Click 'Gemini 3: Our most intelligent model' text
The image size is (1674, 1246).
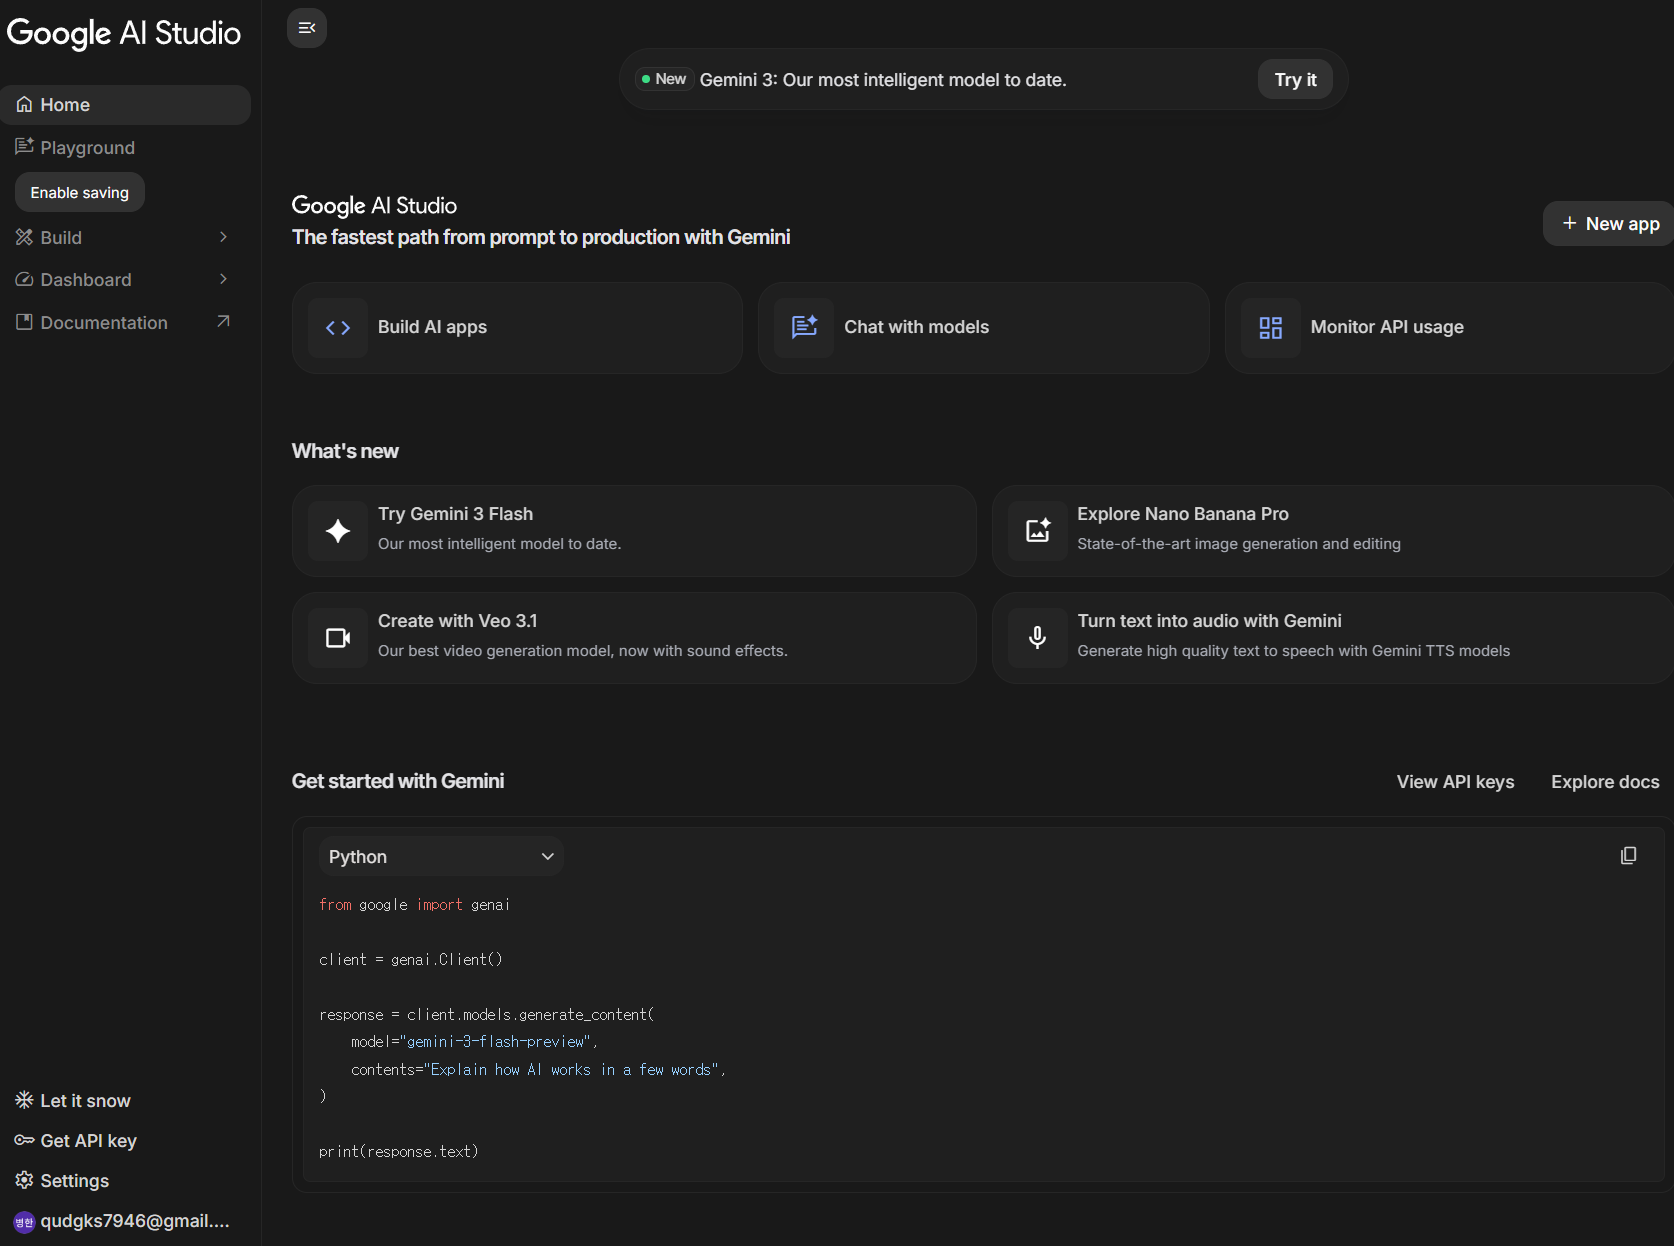(x=883, y=80)
